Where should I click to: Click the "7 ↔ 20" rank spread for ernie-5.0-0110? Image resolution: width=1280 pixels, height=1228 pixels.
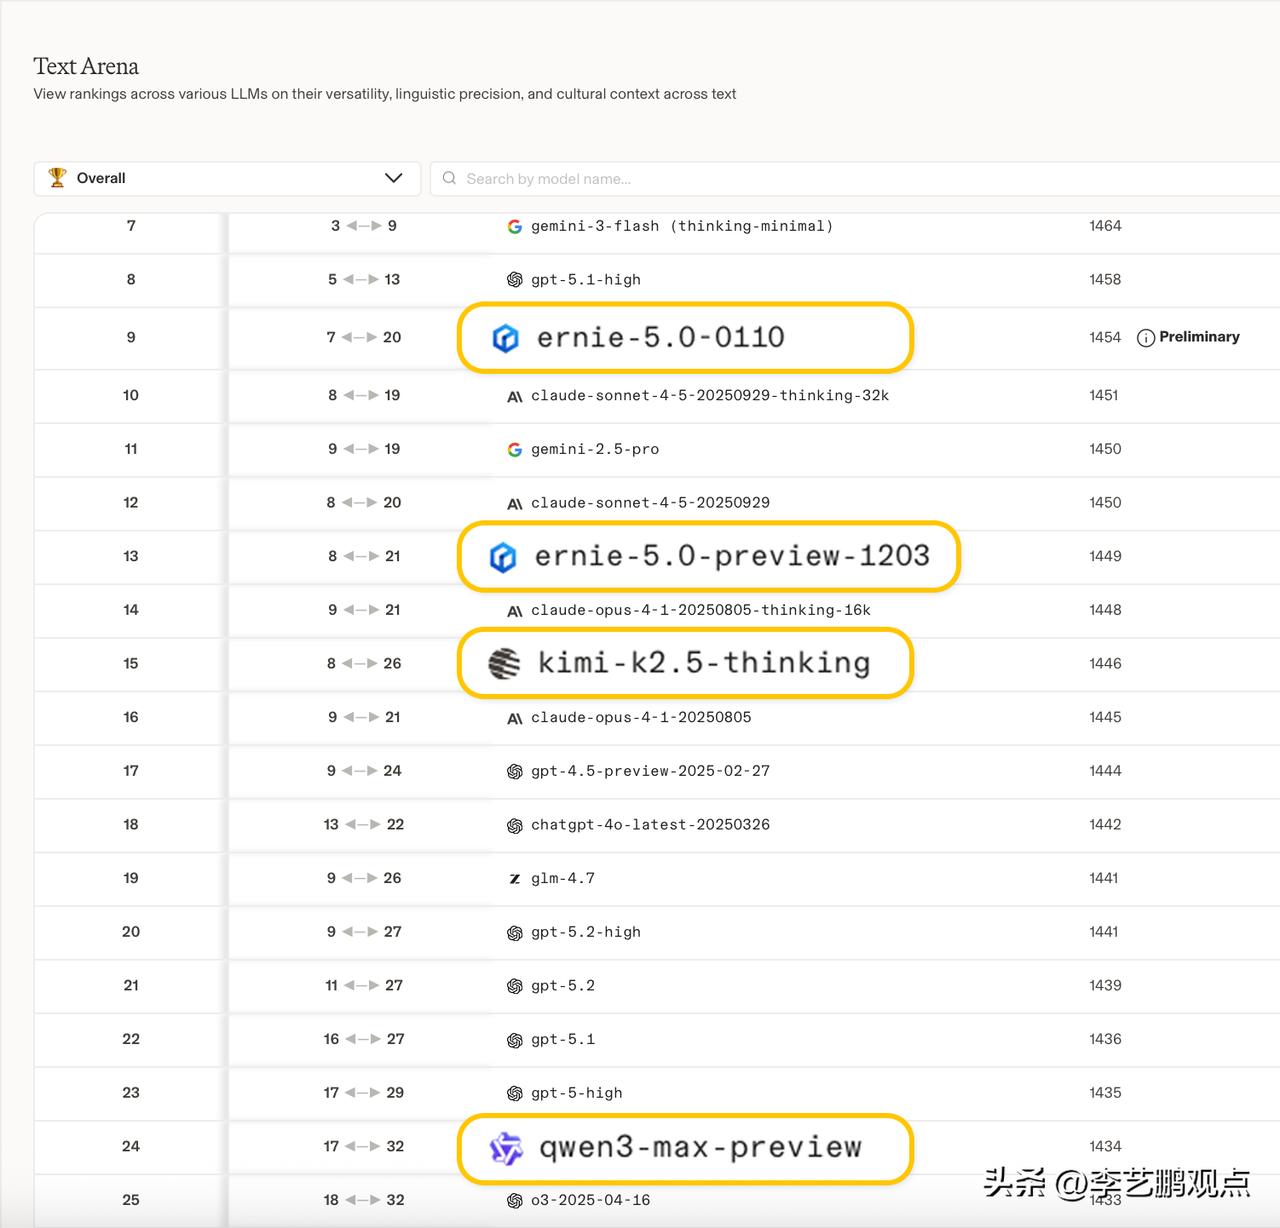[364, 338]
